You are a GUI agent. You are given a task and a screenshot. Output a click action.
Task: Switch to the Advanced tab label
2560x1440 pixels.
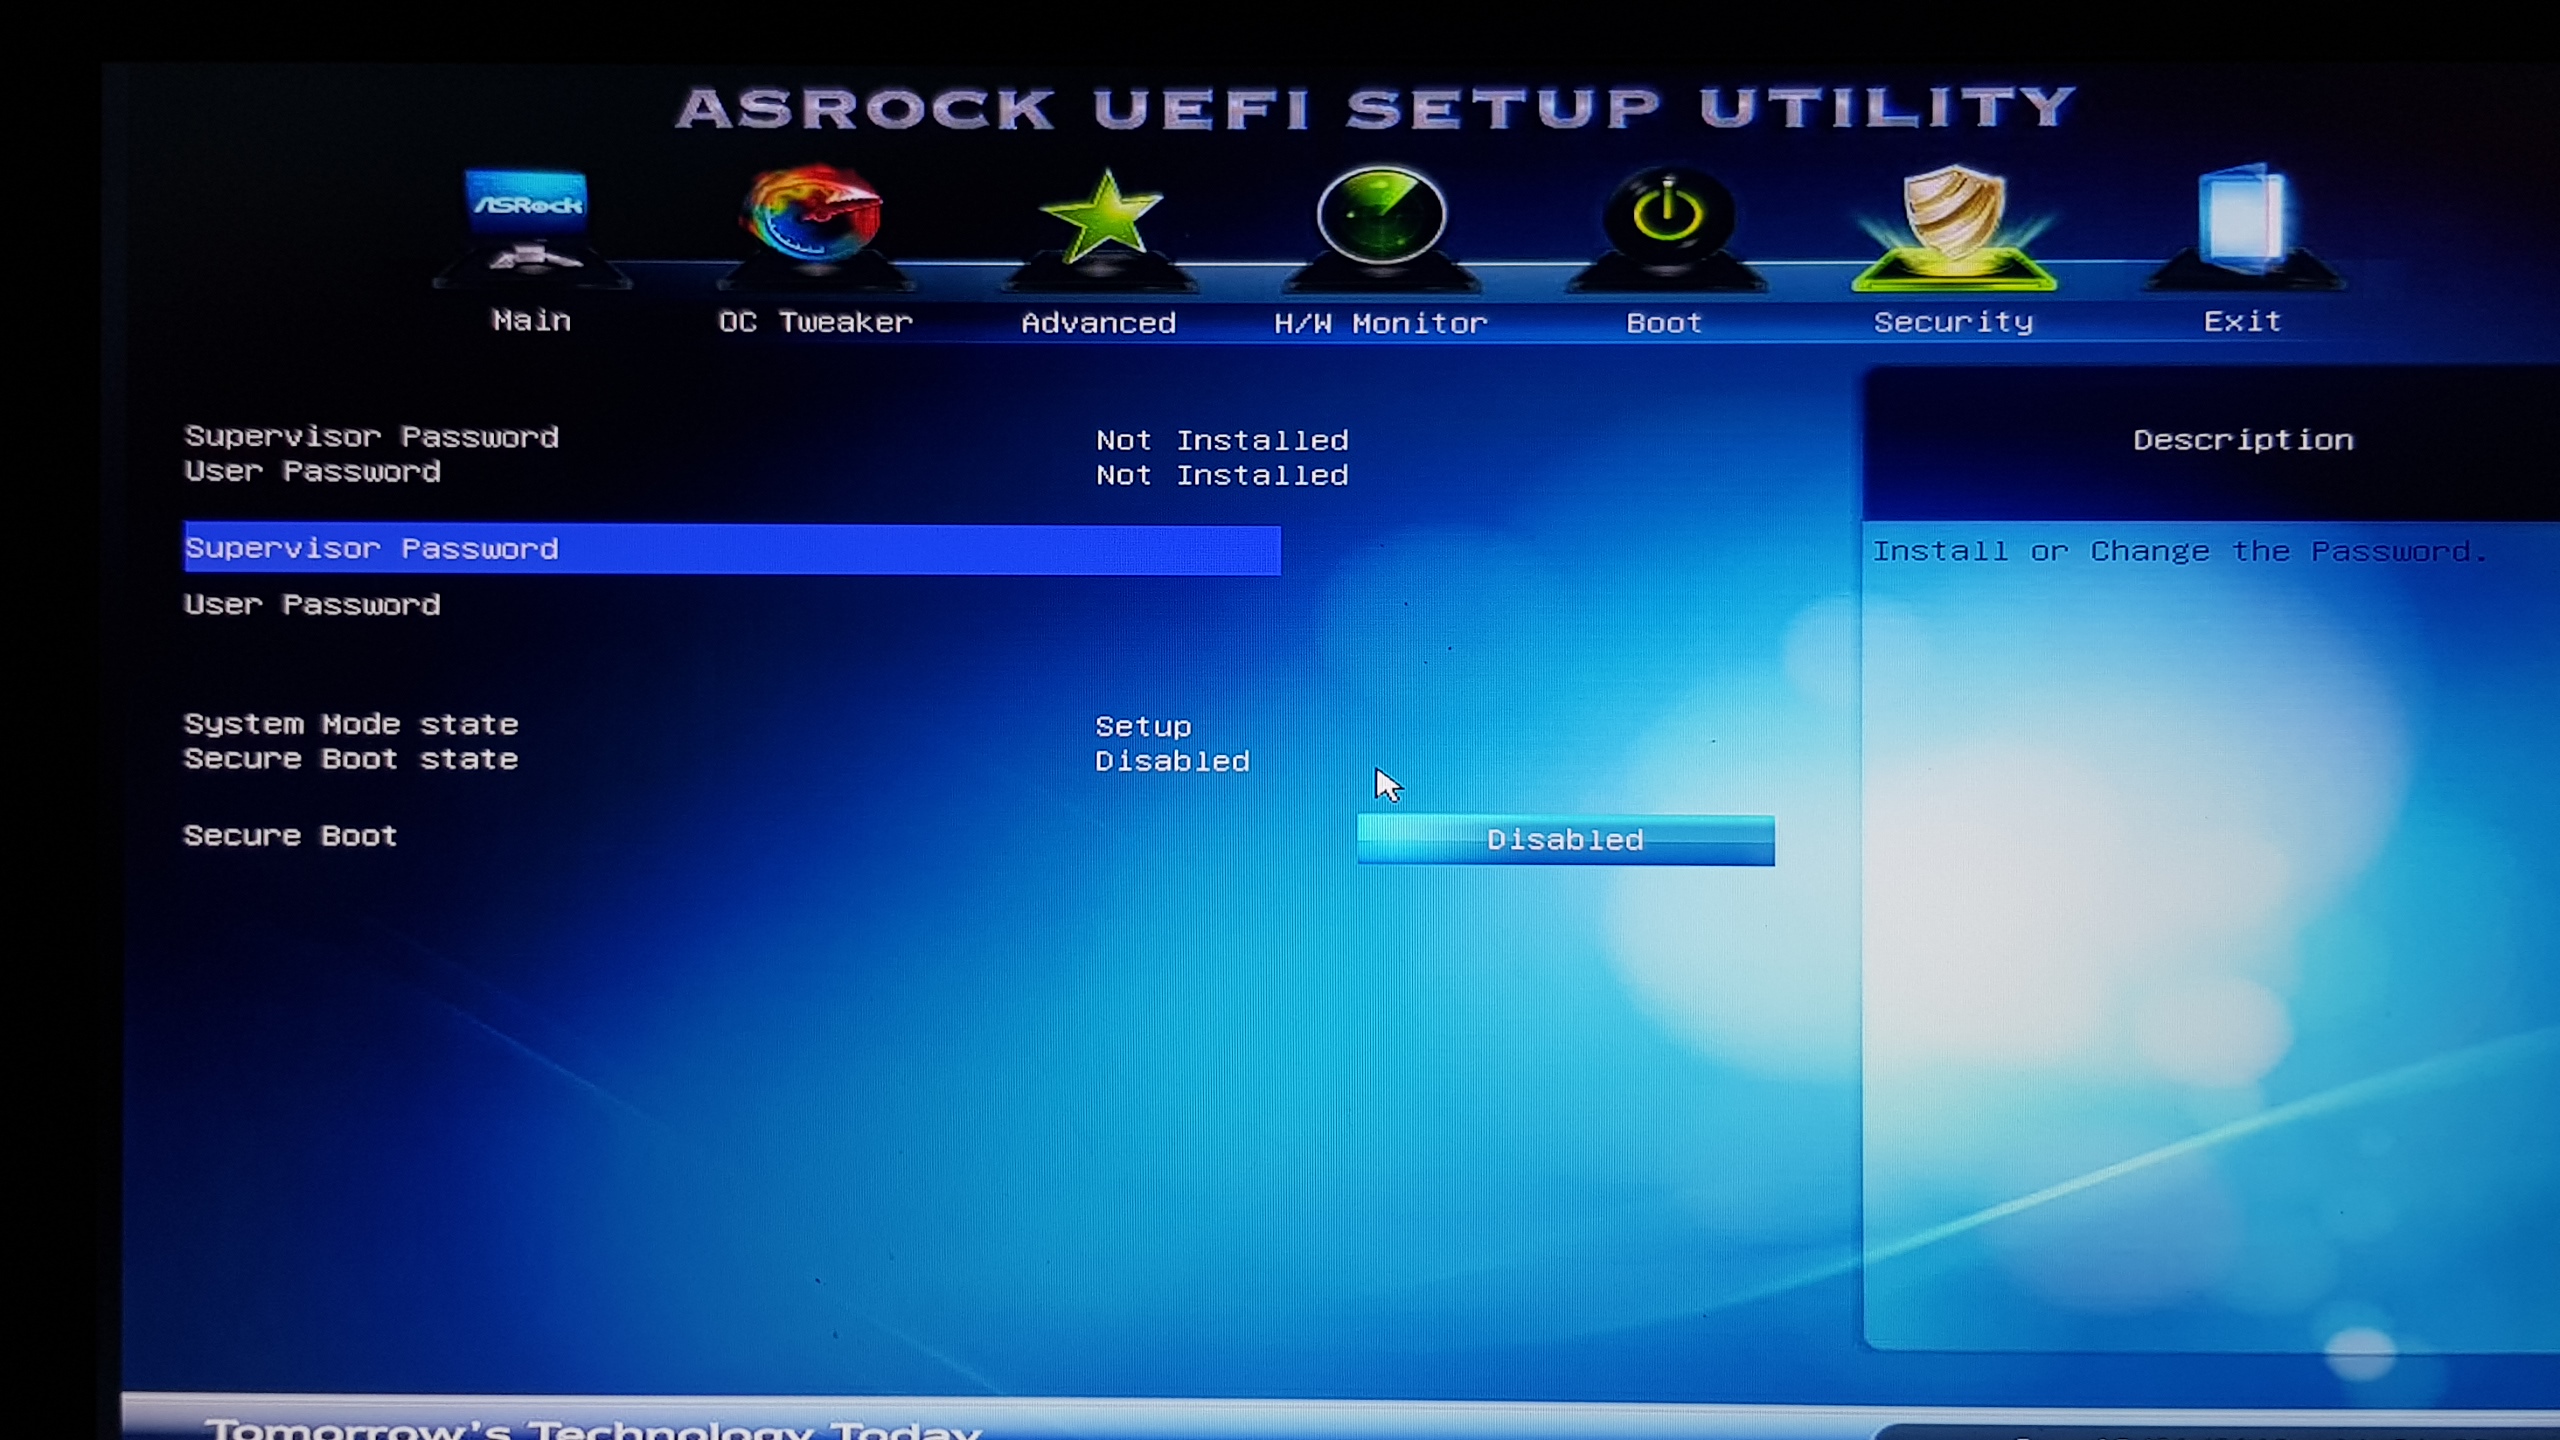1099,323
